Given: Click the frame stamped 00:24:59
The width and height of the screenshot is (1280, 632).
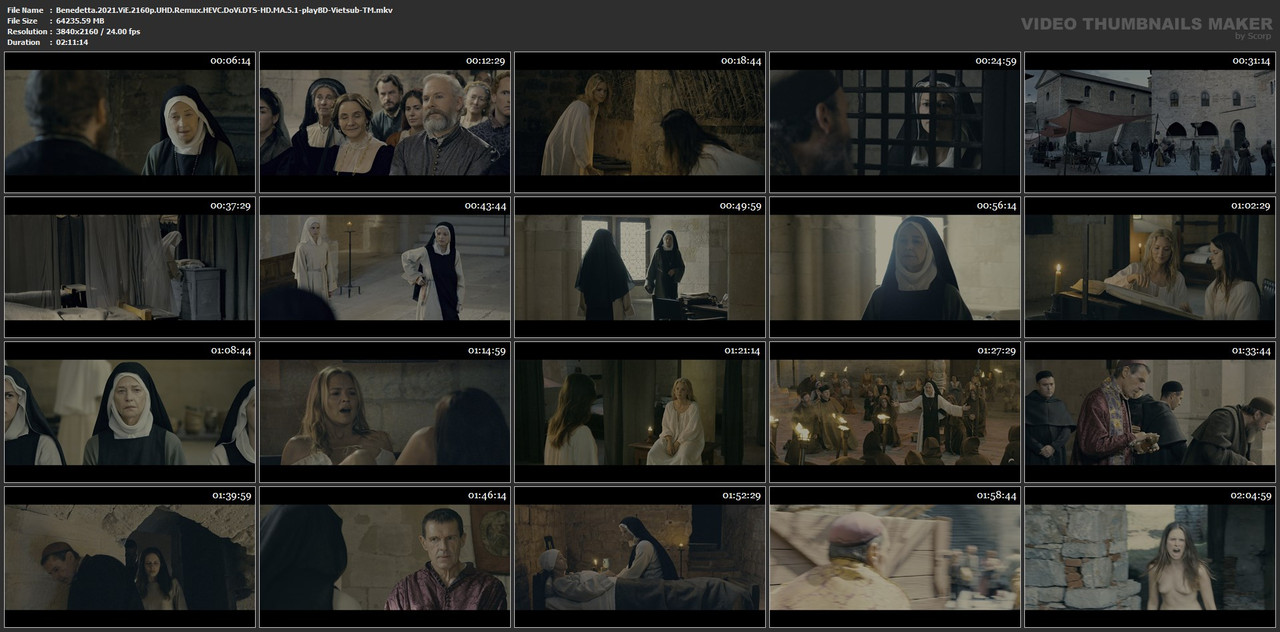Looking at the screenshot, I should pos(895,122).
